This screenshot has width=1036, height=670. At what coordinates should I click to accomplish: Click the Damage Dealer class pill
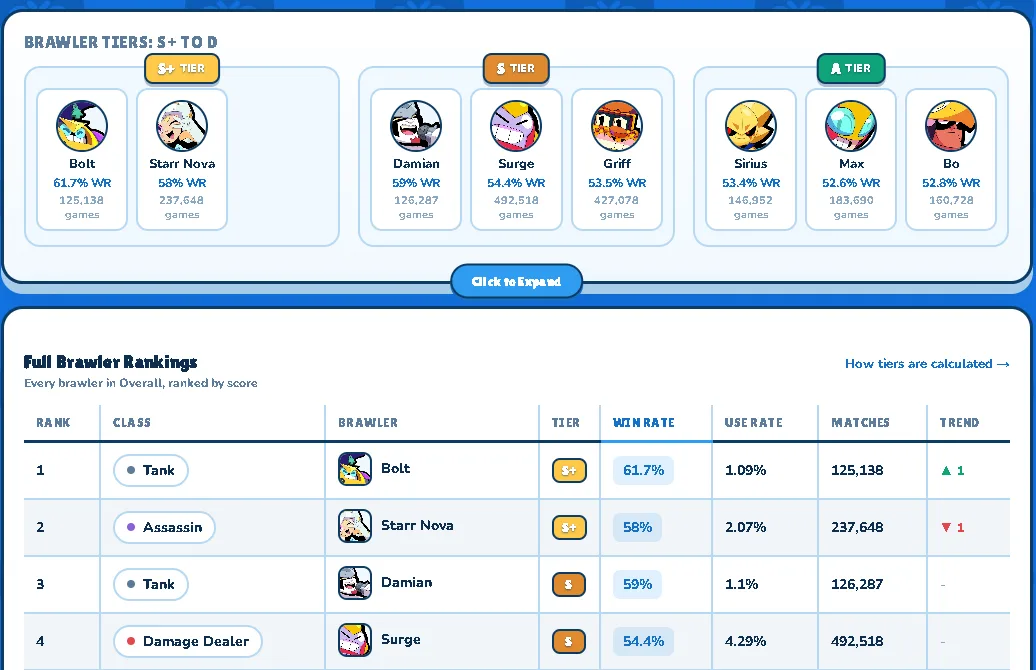coord(188,641)
